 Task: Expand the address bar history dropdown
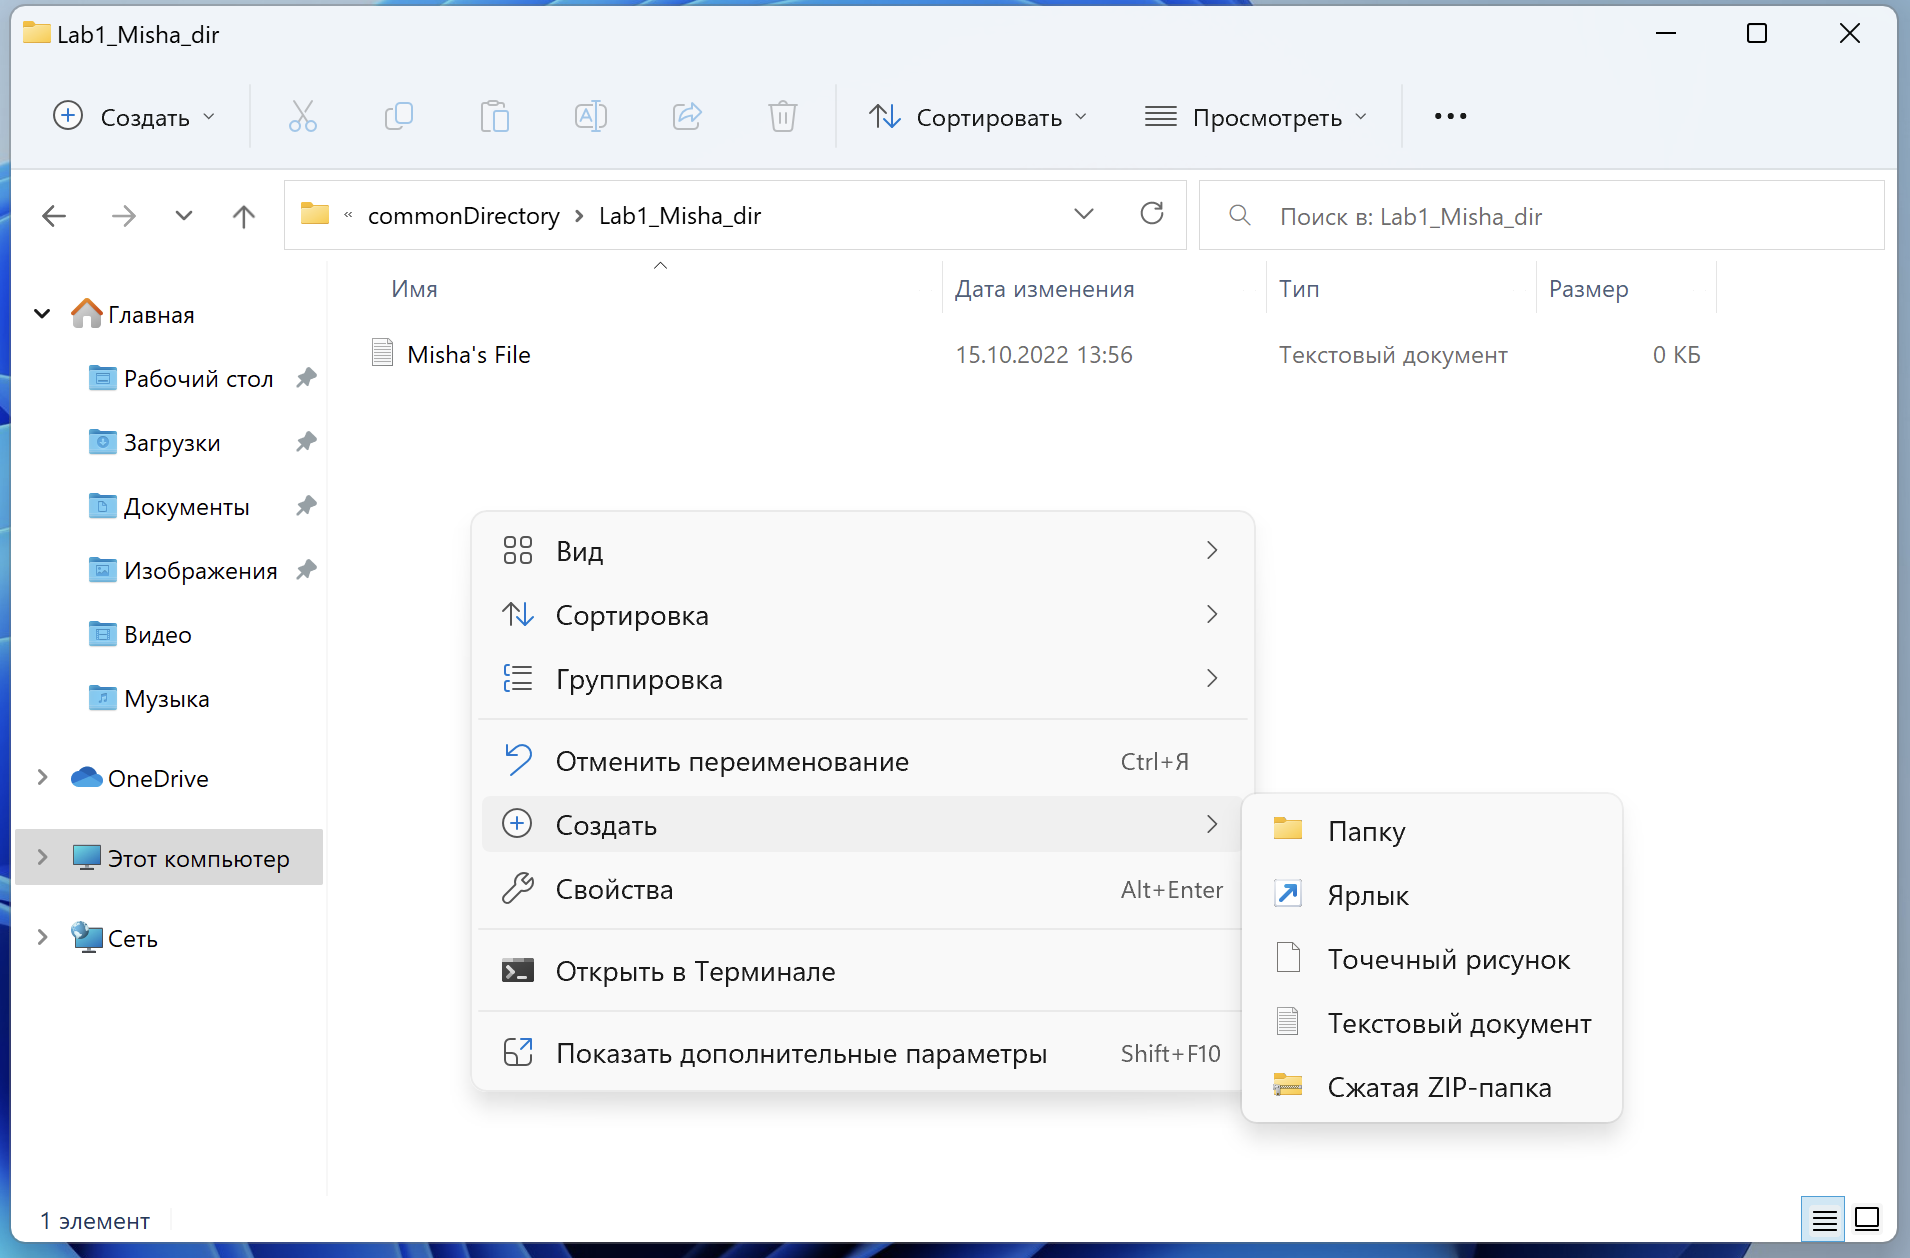pos(1083,214)
